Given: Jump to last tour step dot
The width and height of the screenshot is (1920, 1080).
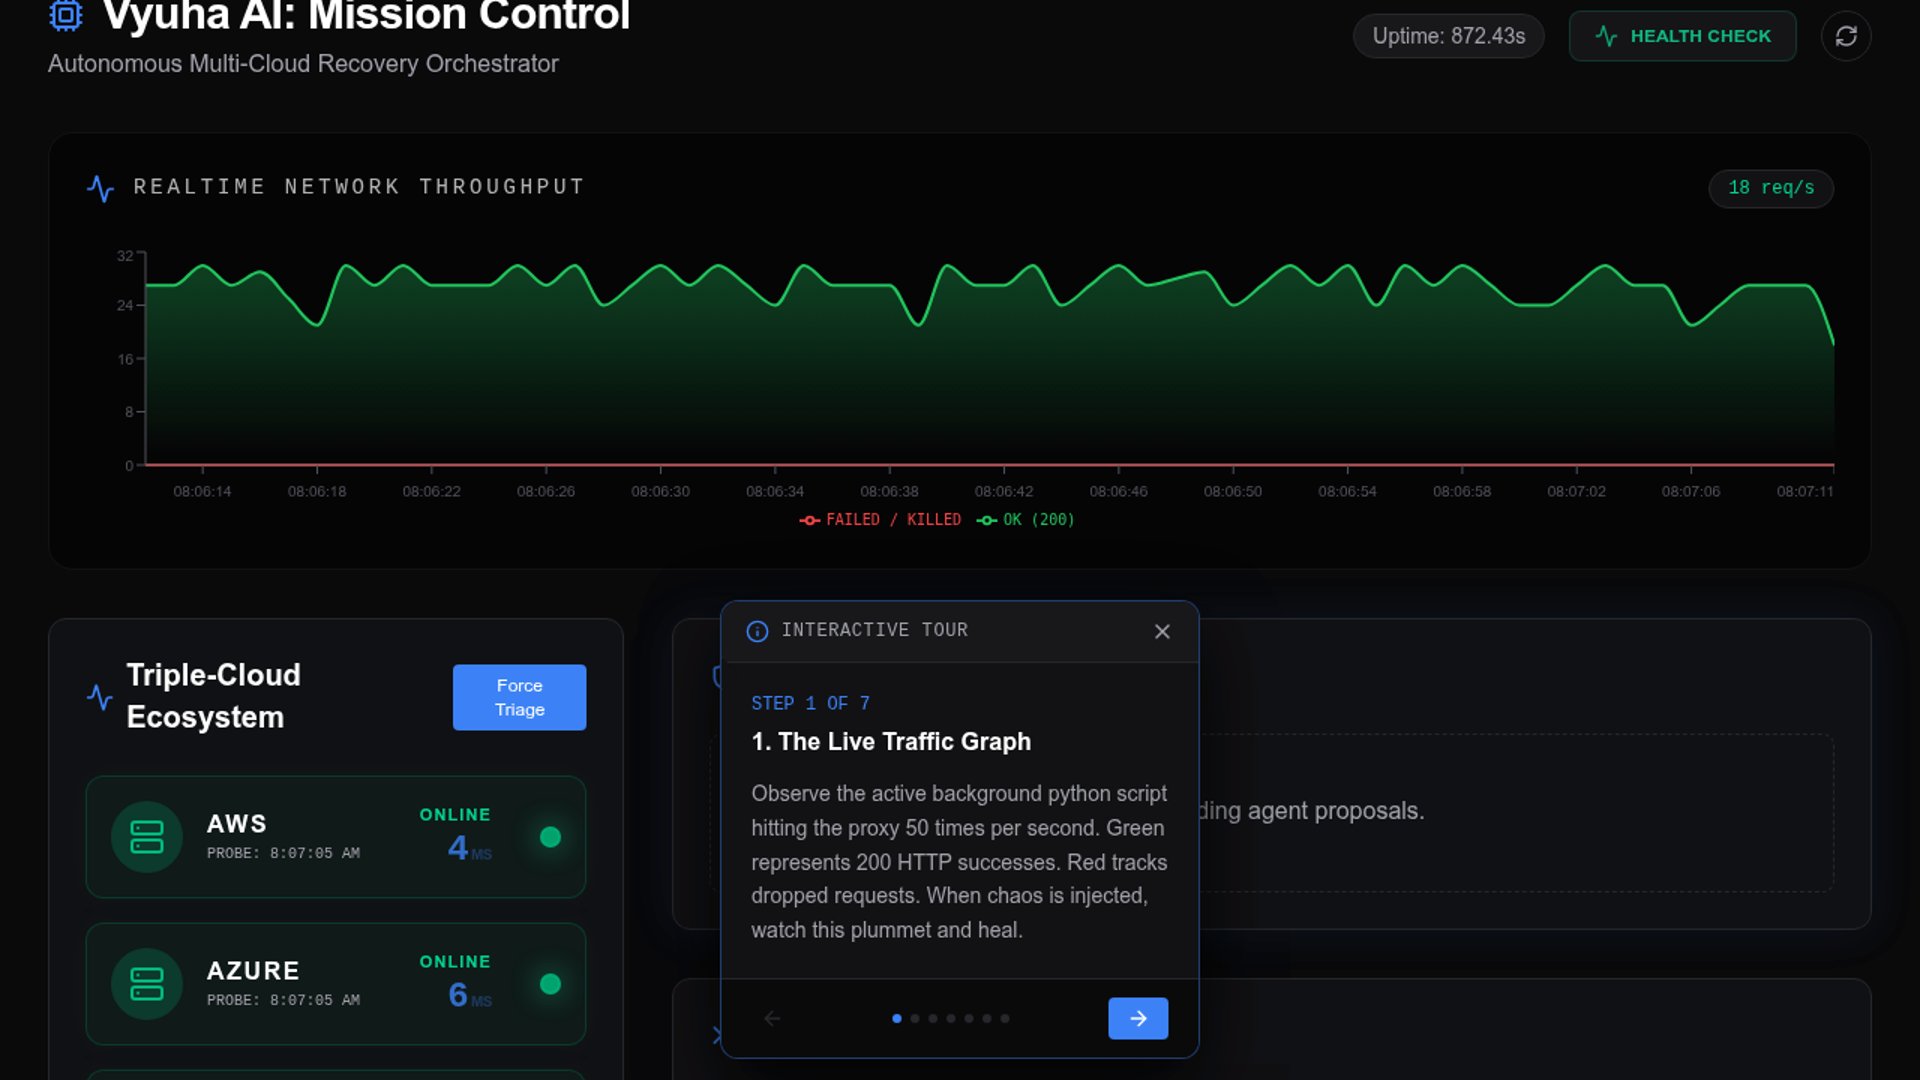Looking at the screenshot, I should [1005, 1018].
